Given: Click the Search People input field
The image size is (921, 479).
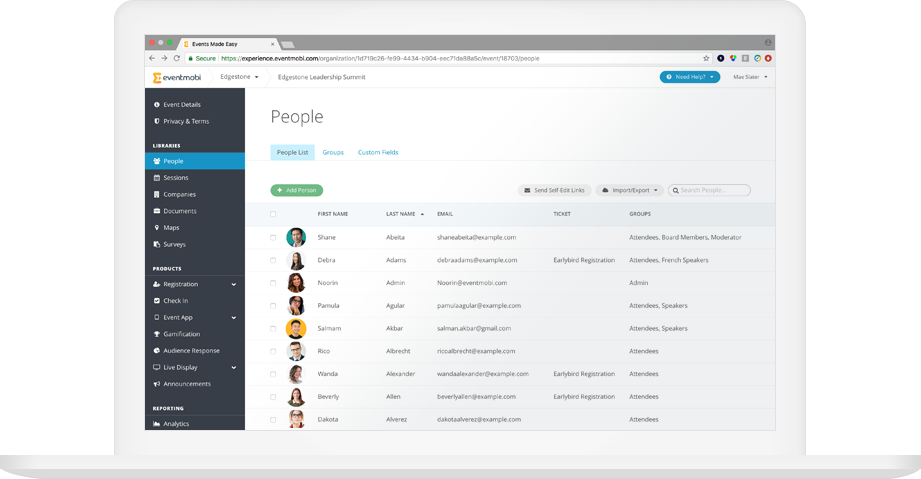Looking at the screenshot, I should point(713,190).
